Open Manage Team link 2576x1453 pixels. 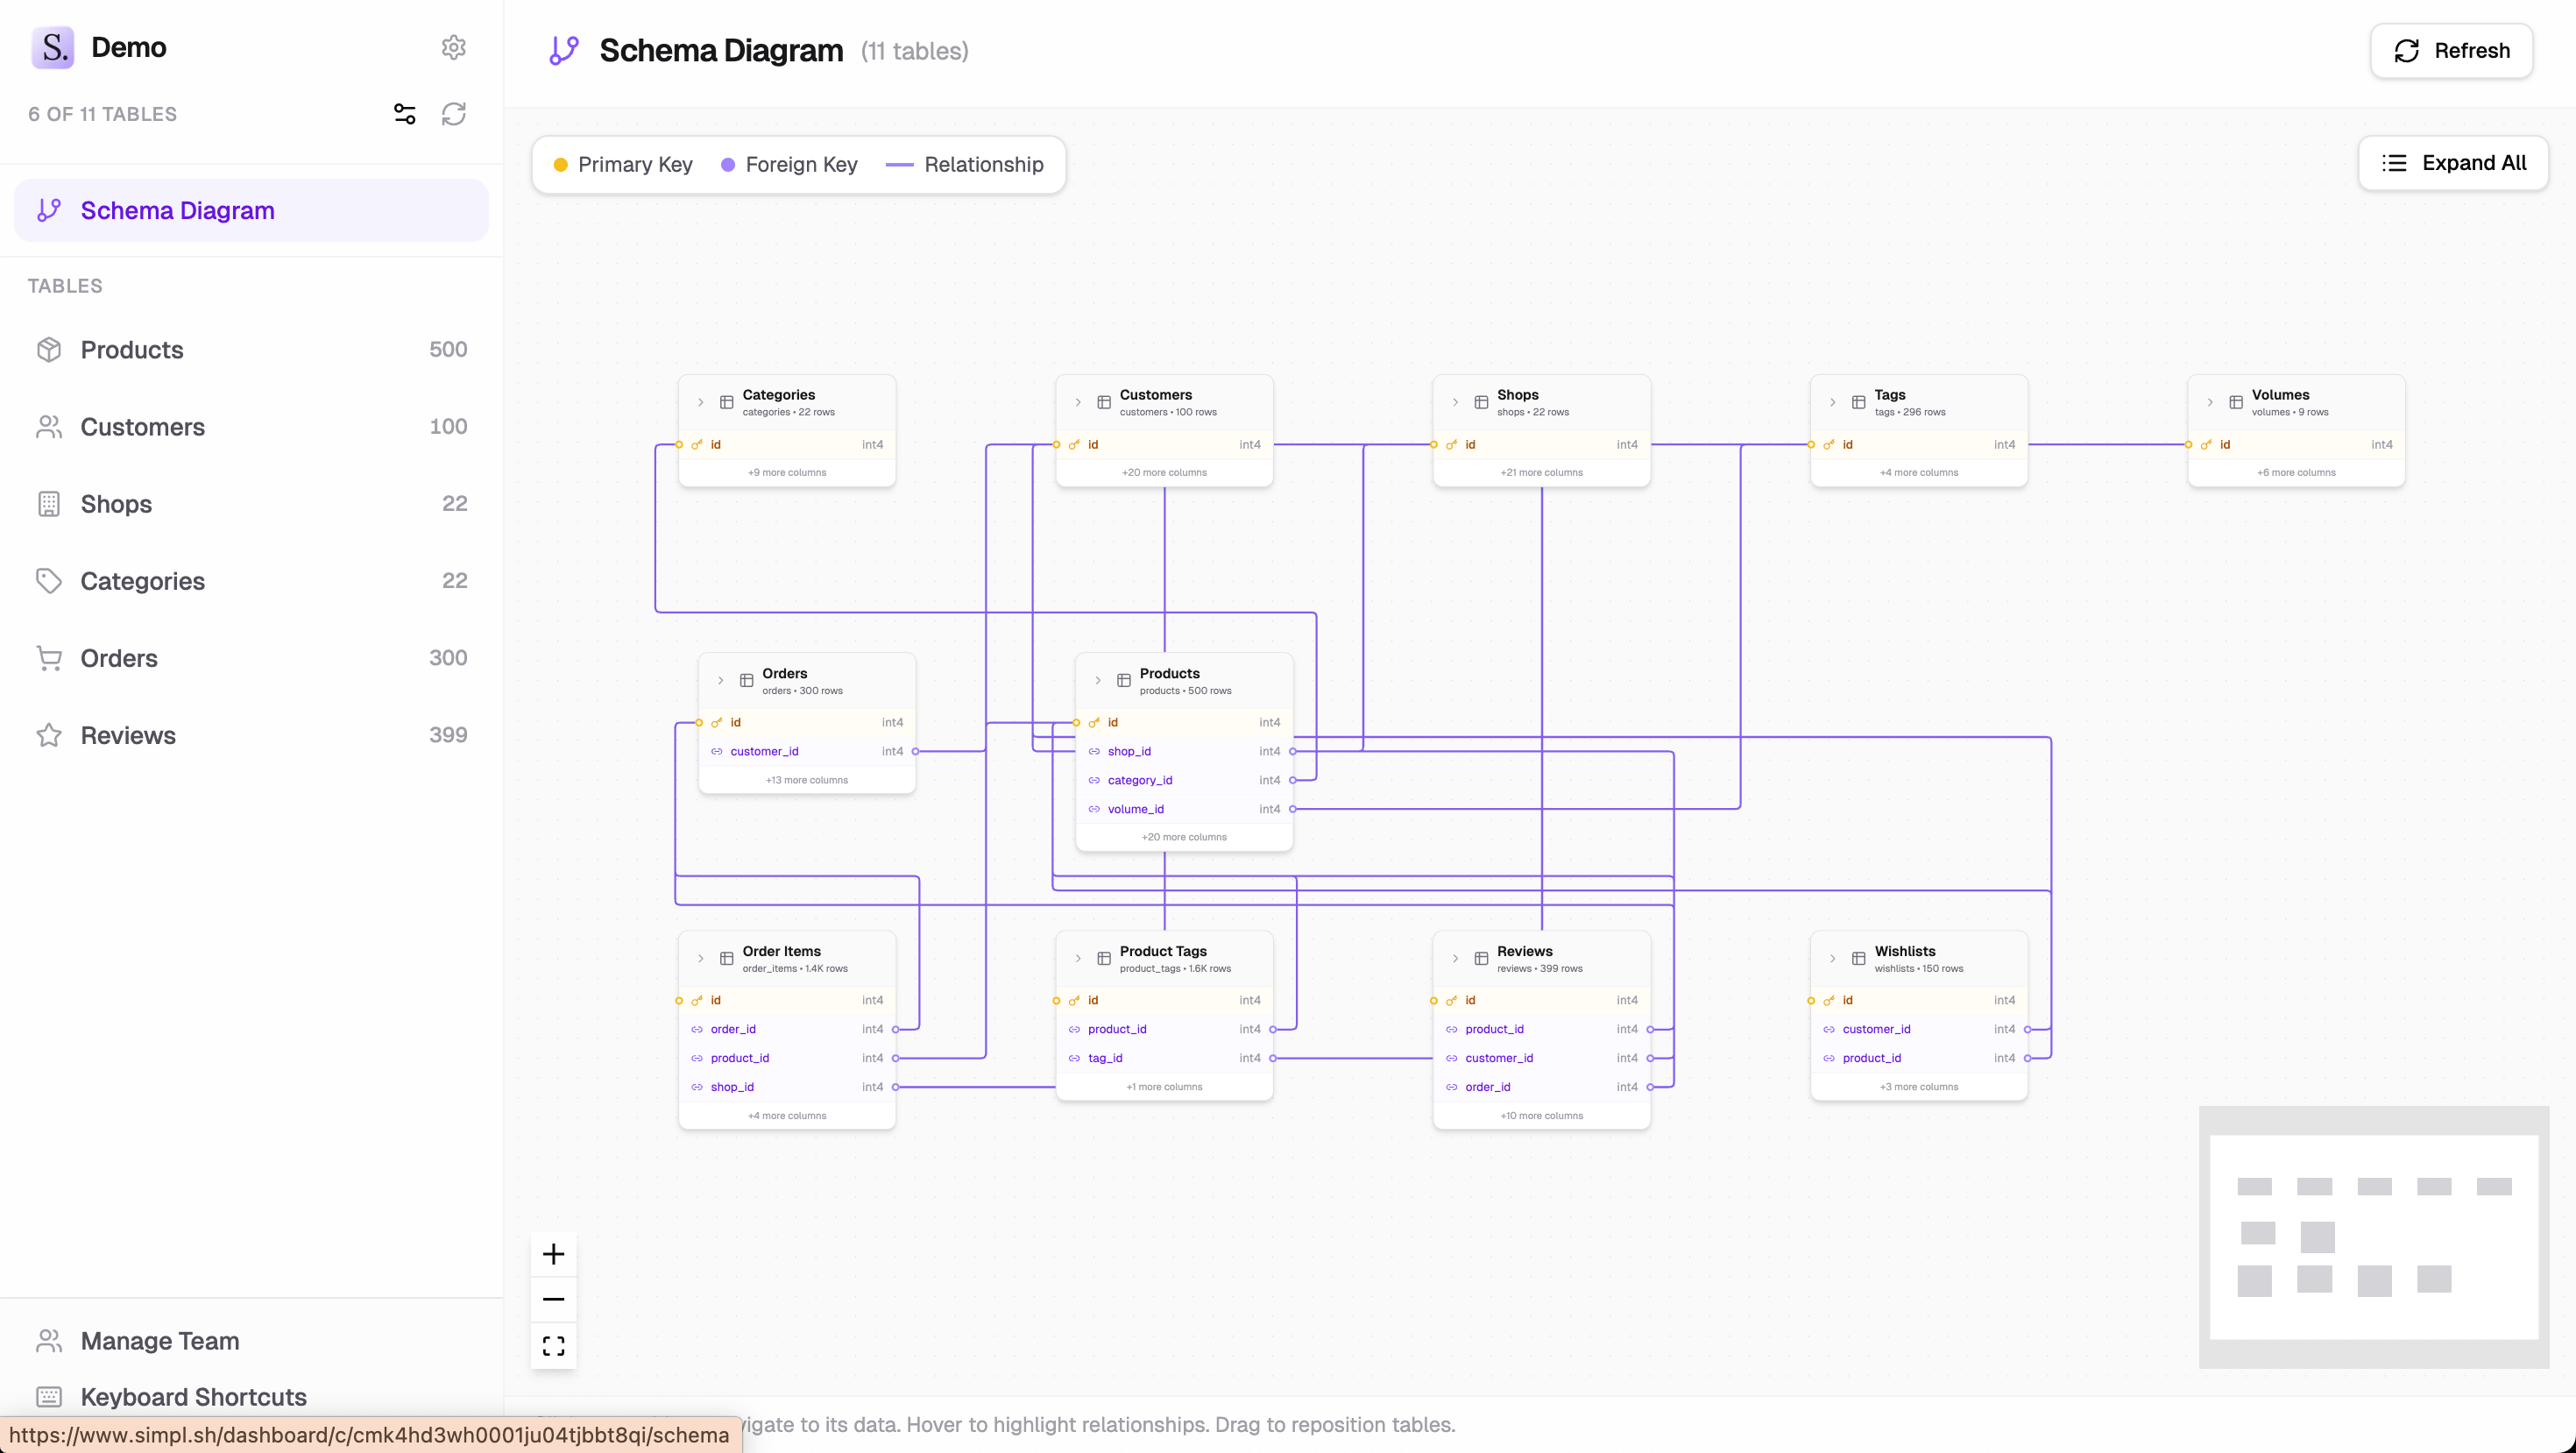(x=159, y=1340)
